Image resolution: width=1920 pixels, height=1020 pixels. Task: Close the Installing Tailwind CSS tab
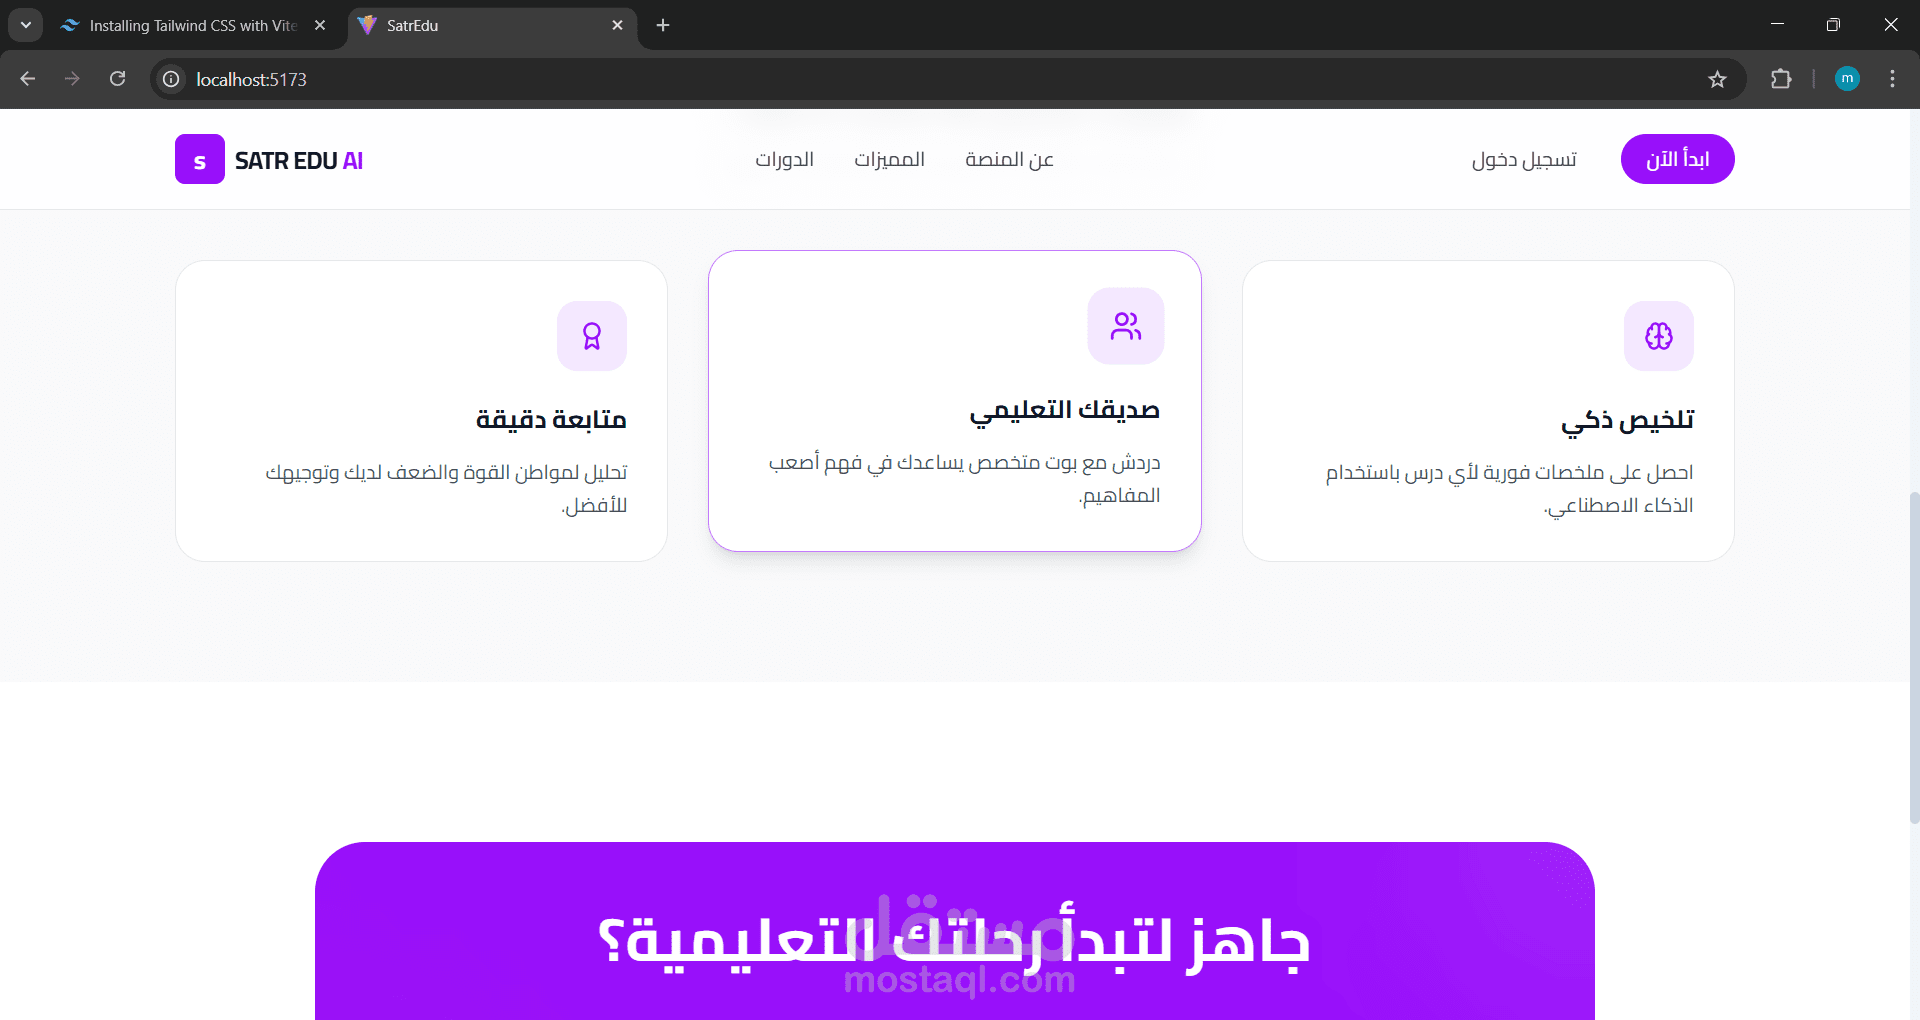click(x=320, y=25)
